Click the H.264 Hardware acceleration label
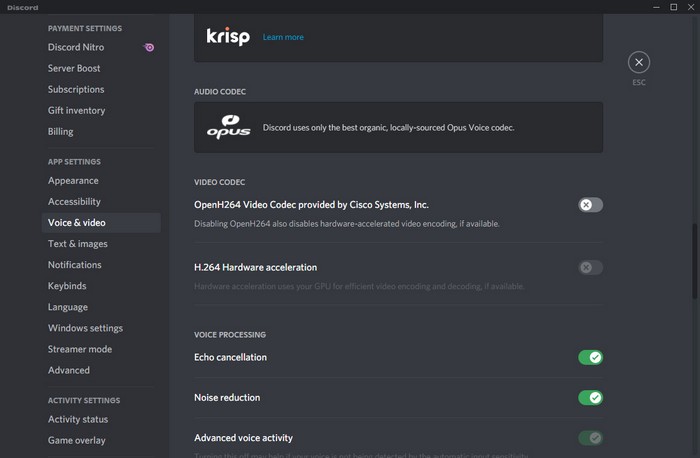 [x=255, y=267]
